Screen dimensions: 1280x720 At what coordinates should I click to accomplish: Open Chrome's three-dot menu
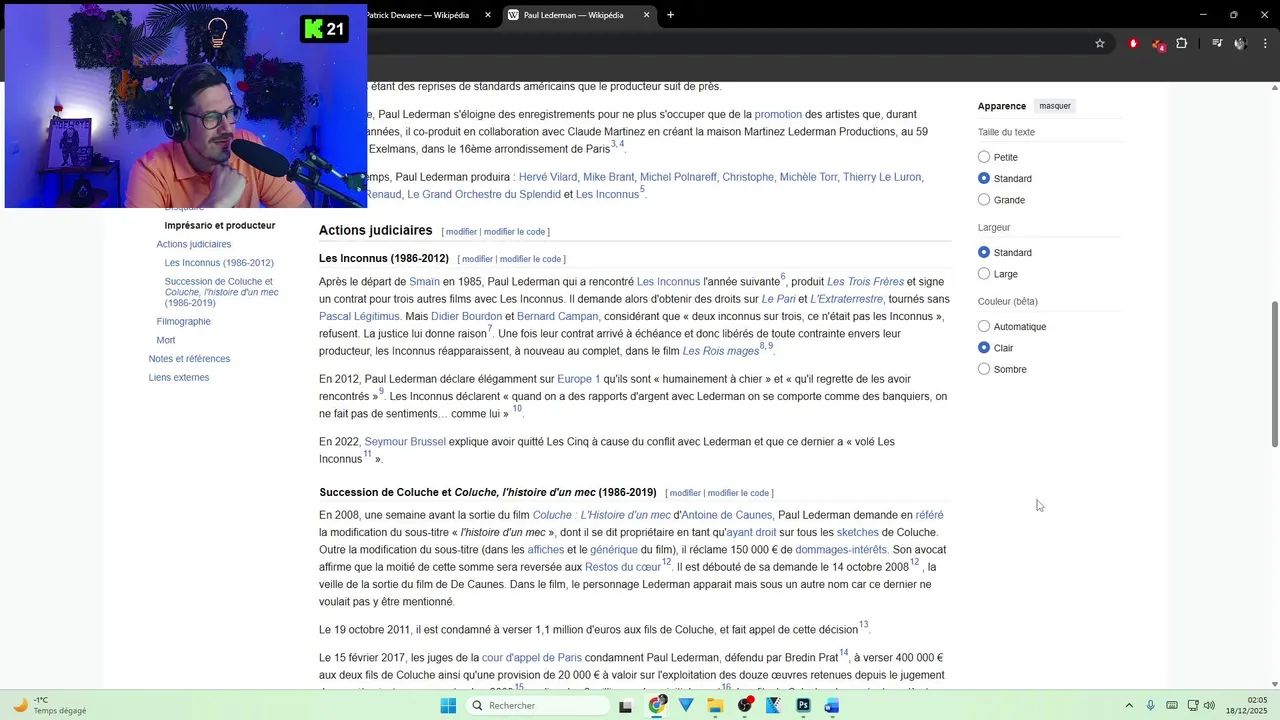tap(1266, 43)
